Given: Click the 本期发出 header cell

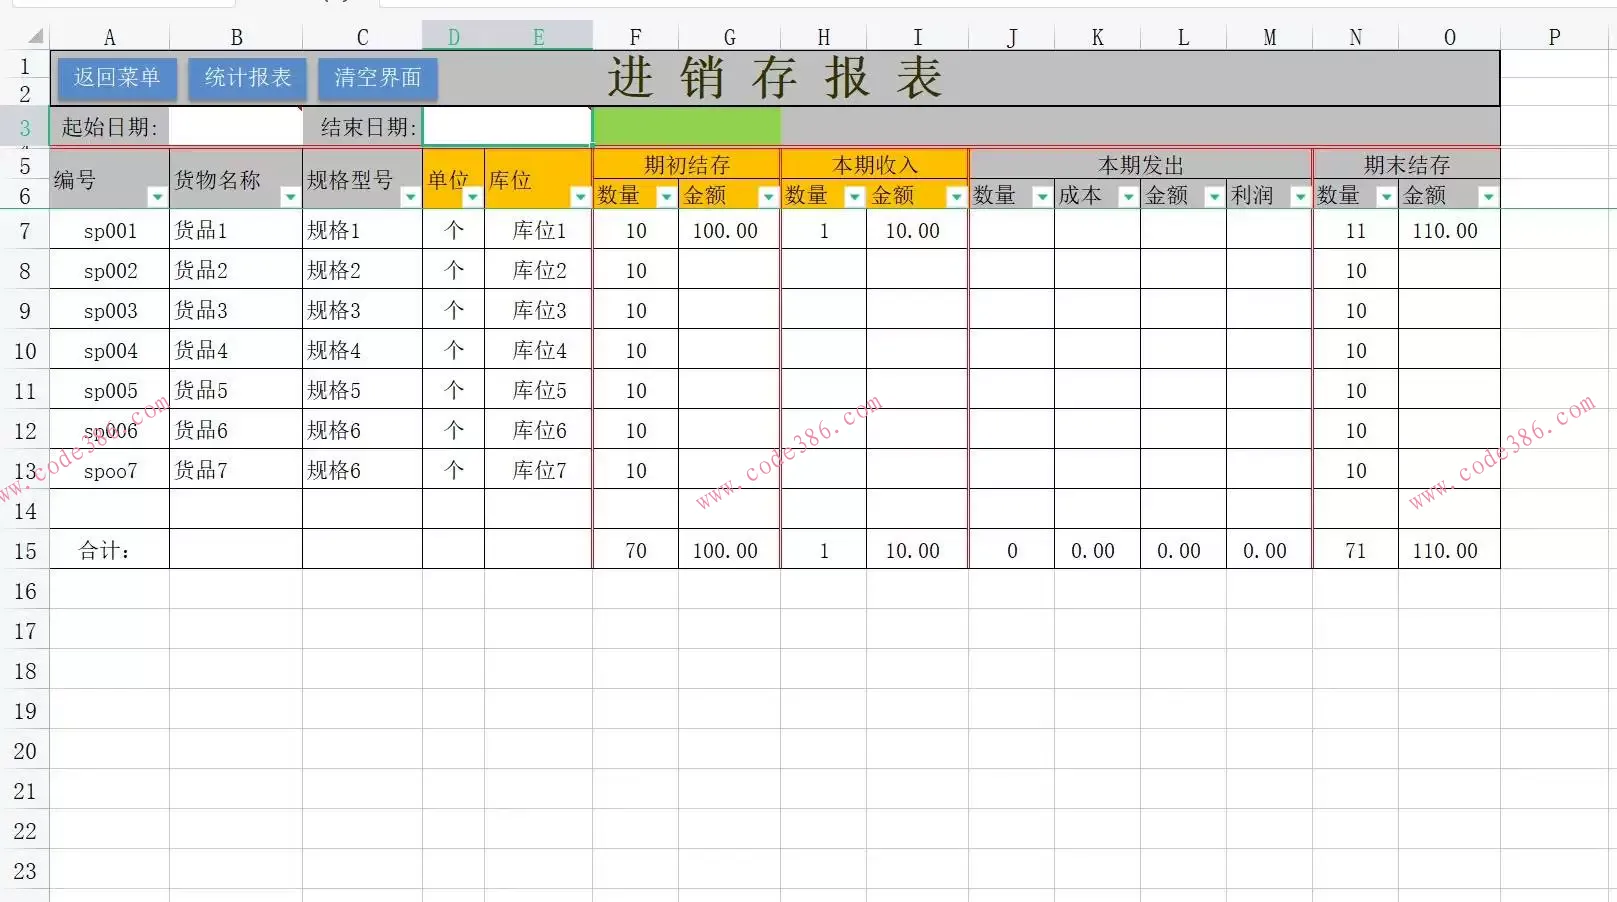Looking at the screenshot, I should click(x=1141, y=164).
